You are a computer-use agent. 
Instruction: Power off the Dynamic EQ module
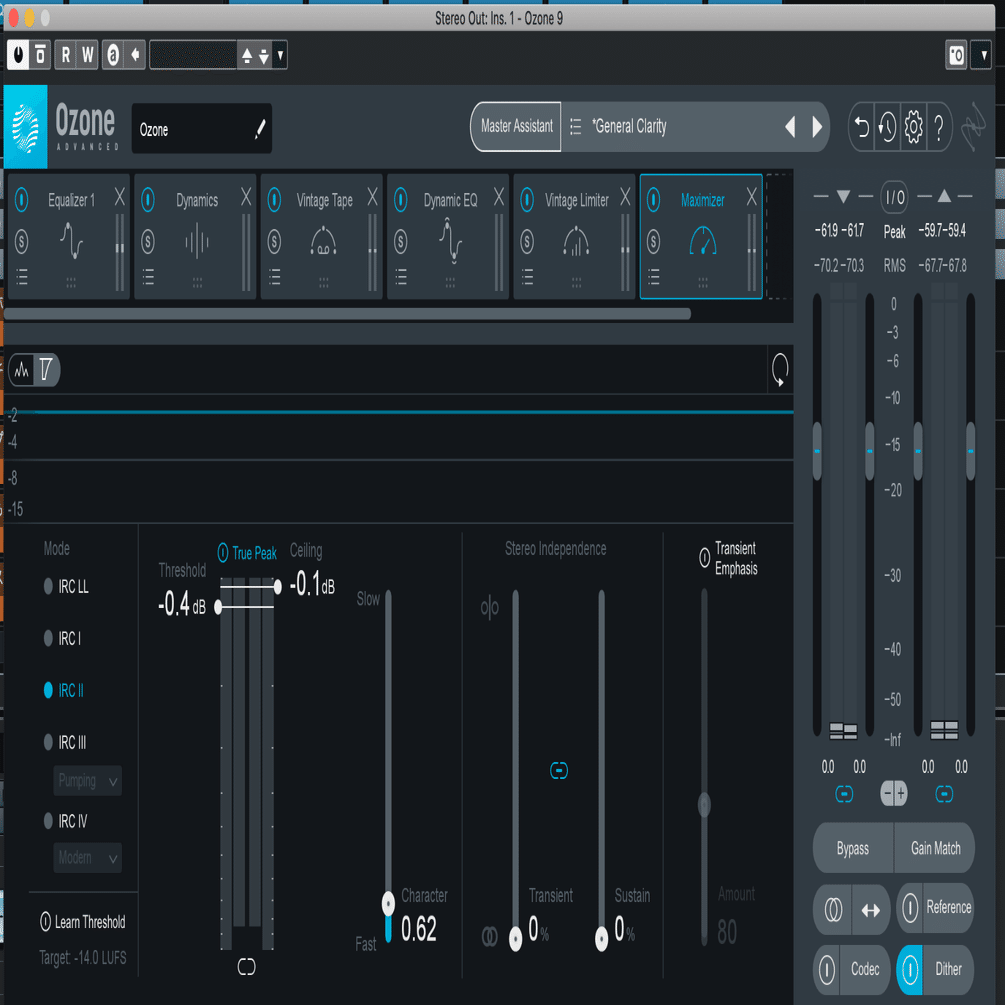[399, 200]
